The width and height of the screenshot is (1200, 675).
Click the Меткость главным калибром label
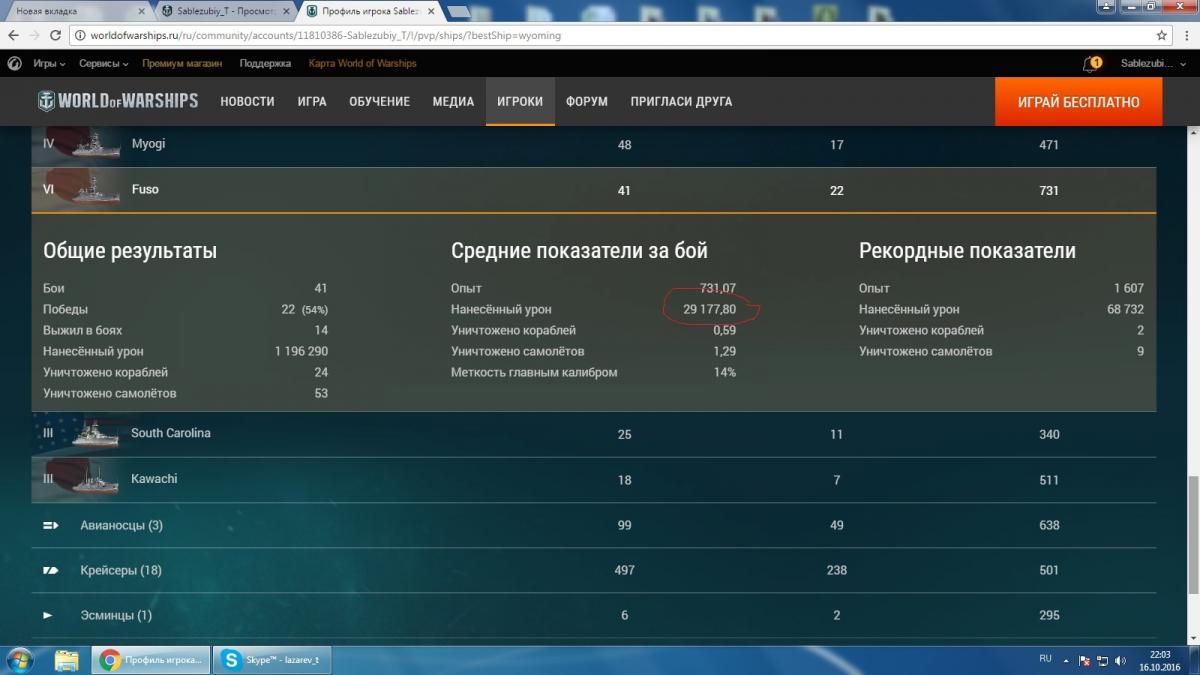534,372
